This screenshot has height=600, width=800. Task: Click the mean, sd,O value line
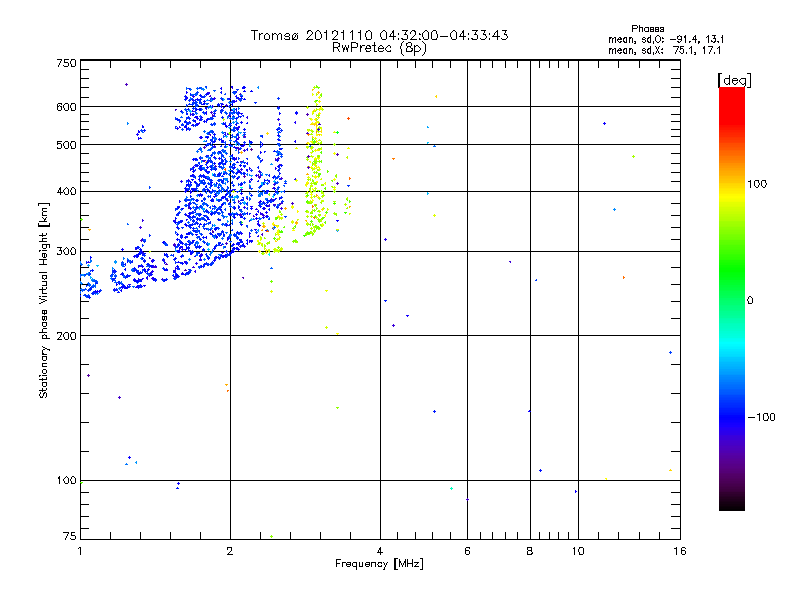pos(666,39)
